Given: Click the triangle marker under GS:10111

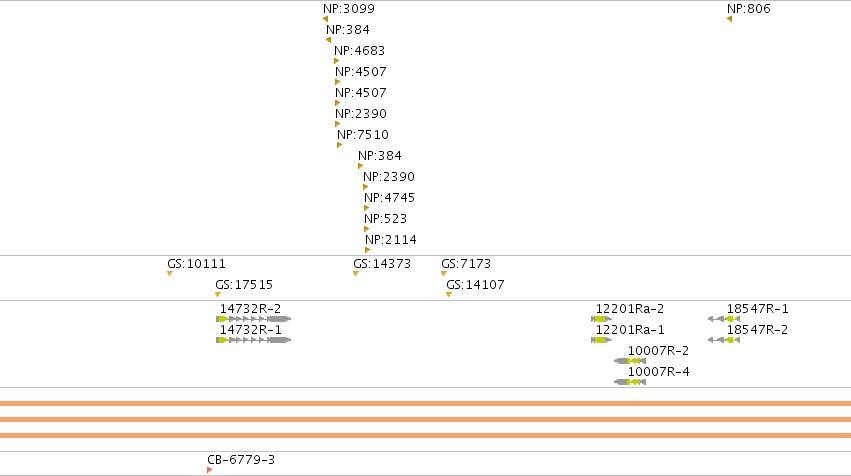Looking at the screenshot, I should pyautogui.click(x=170, y=274).
